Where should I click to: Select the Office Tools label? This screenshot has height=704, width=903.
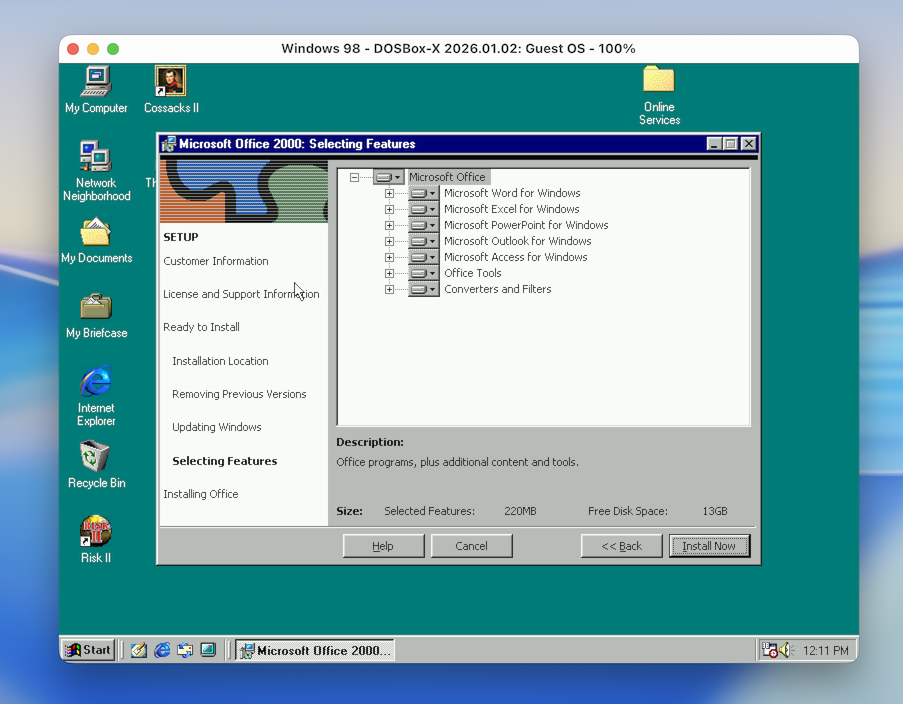click(x=472, y=273)
